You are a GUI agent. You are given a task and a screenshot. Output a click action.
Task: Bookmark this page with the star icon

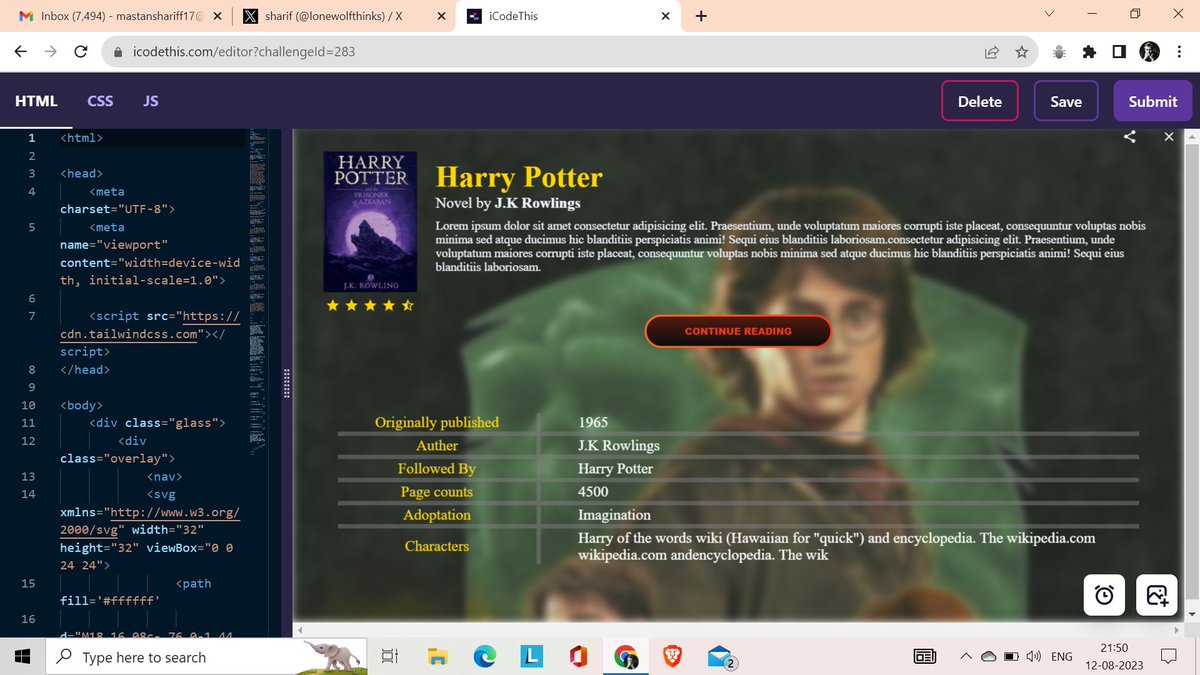[x=1021, y=52]
